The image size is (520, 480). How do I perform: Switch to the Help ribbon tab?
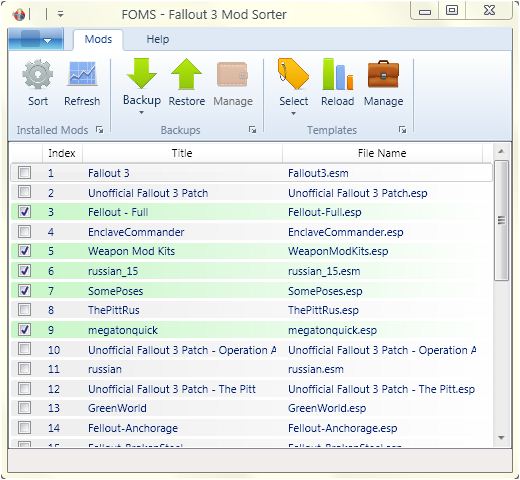point(158,39)
